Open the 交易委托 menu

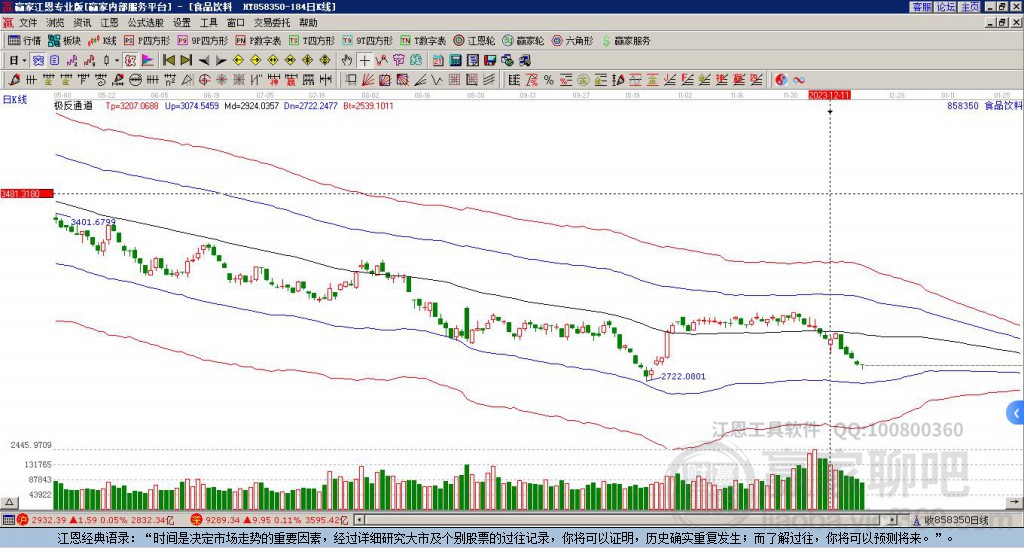[272, 23]
